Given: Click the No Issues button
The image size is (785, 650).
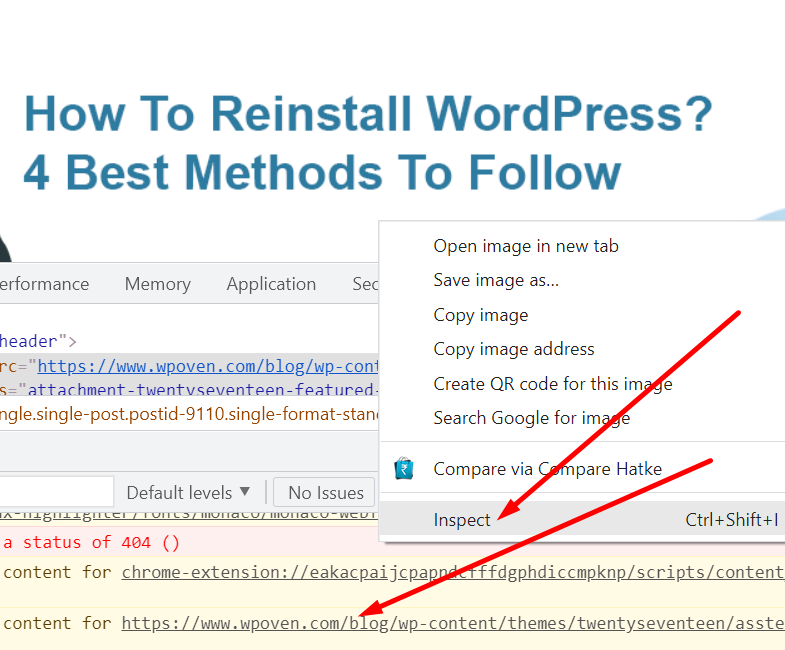Looking at the screenshot, I should (x=325, y=493).
